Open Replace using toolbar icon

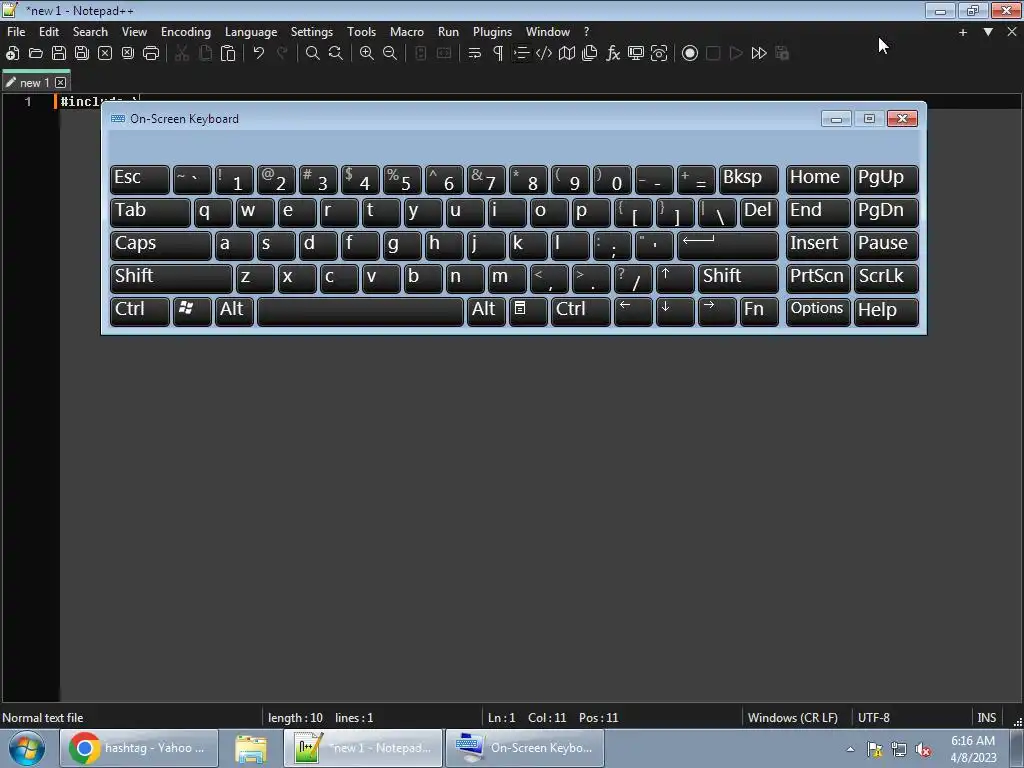point(336,54)
